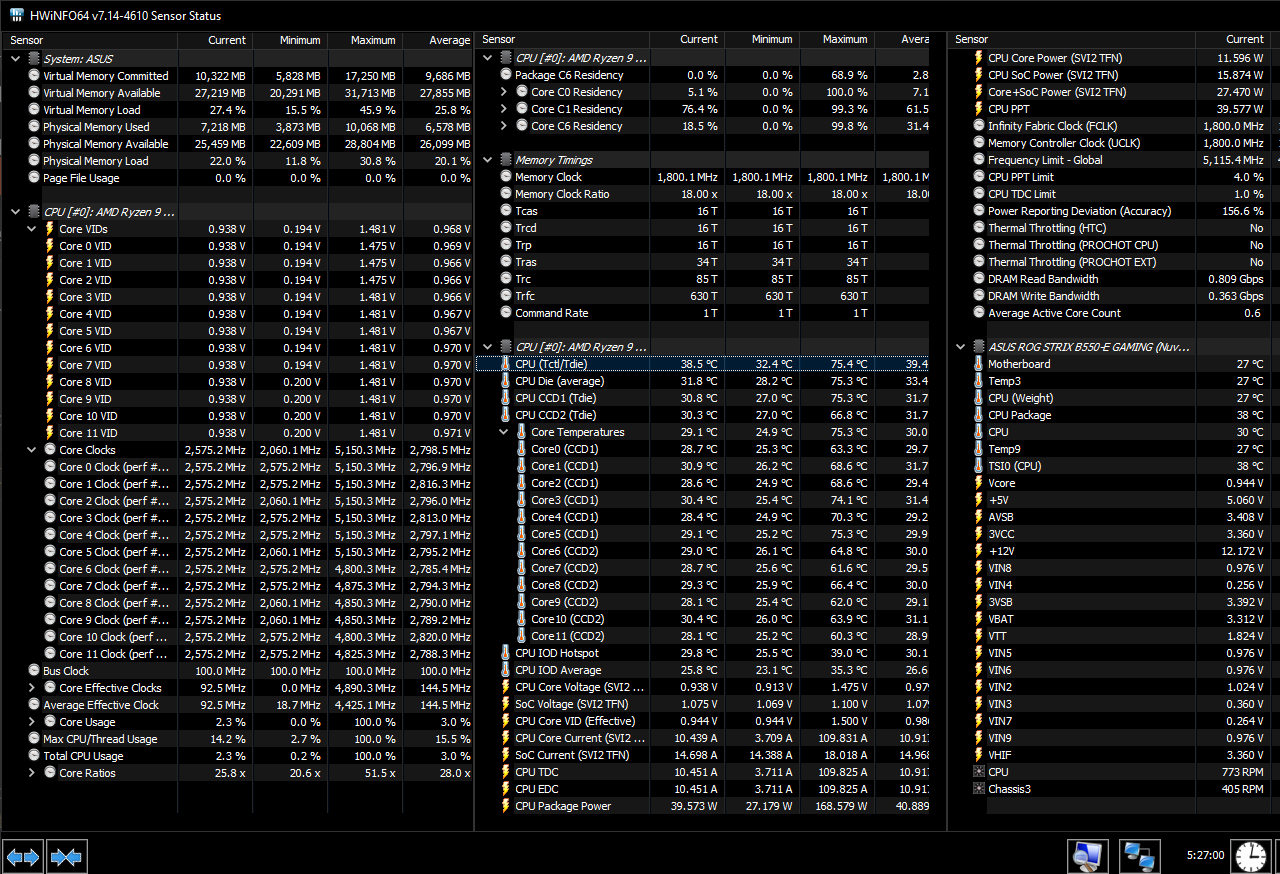Viewport: 1280px width, 874px height.
Task: Click the middle panel Current column header
Action: [x=688, y=39]
